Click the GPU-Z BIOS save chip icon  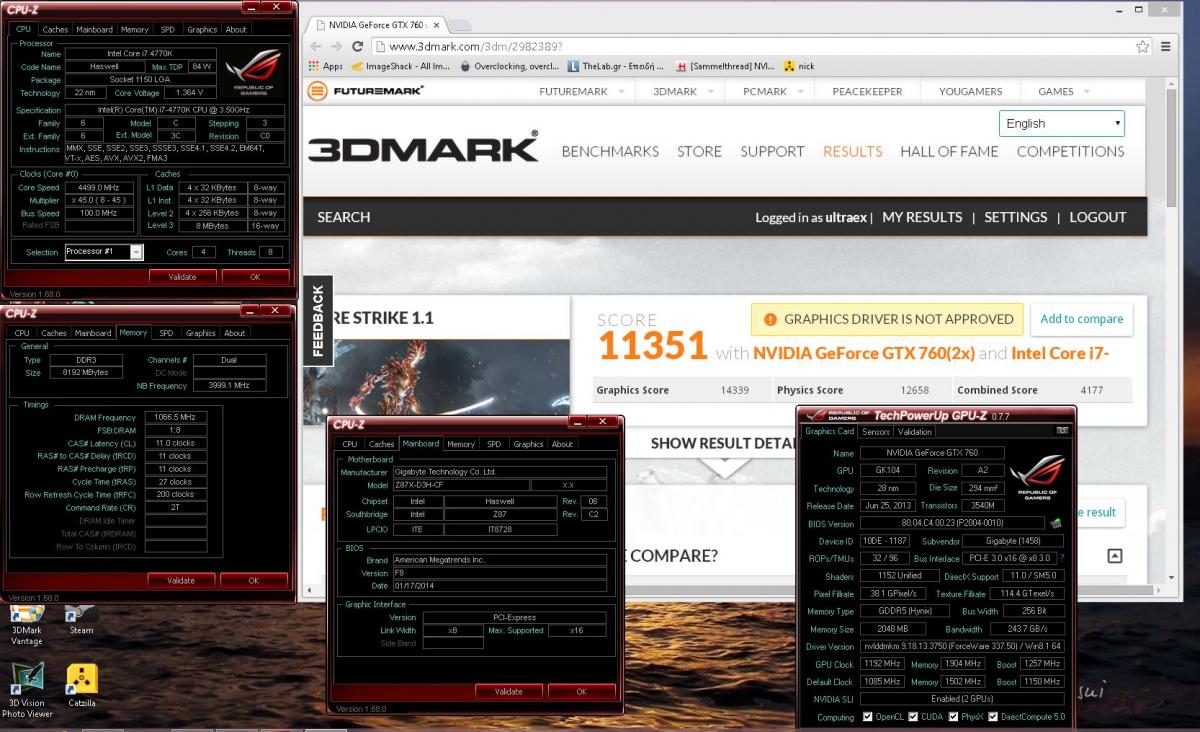pos(1056,522)
